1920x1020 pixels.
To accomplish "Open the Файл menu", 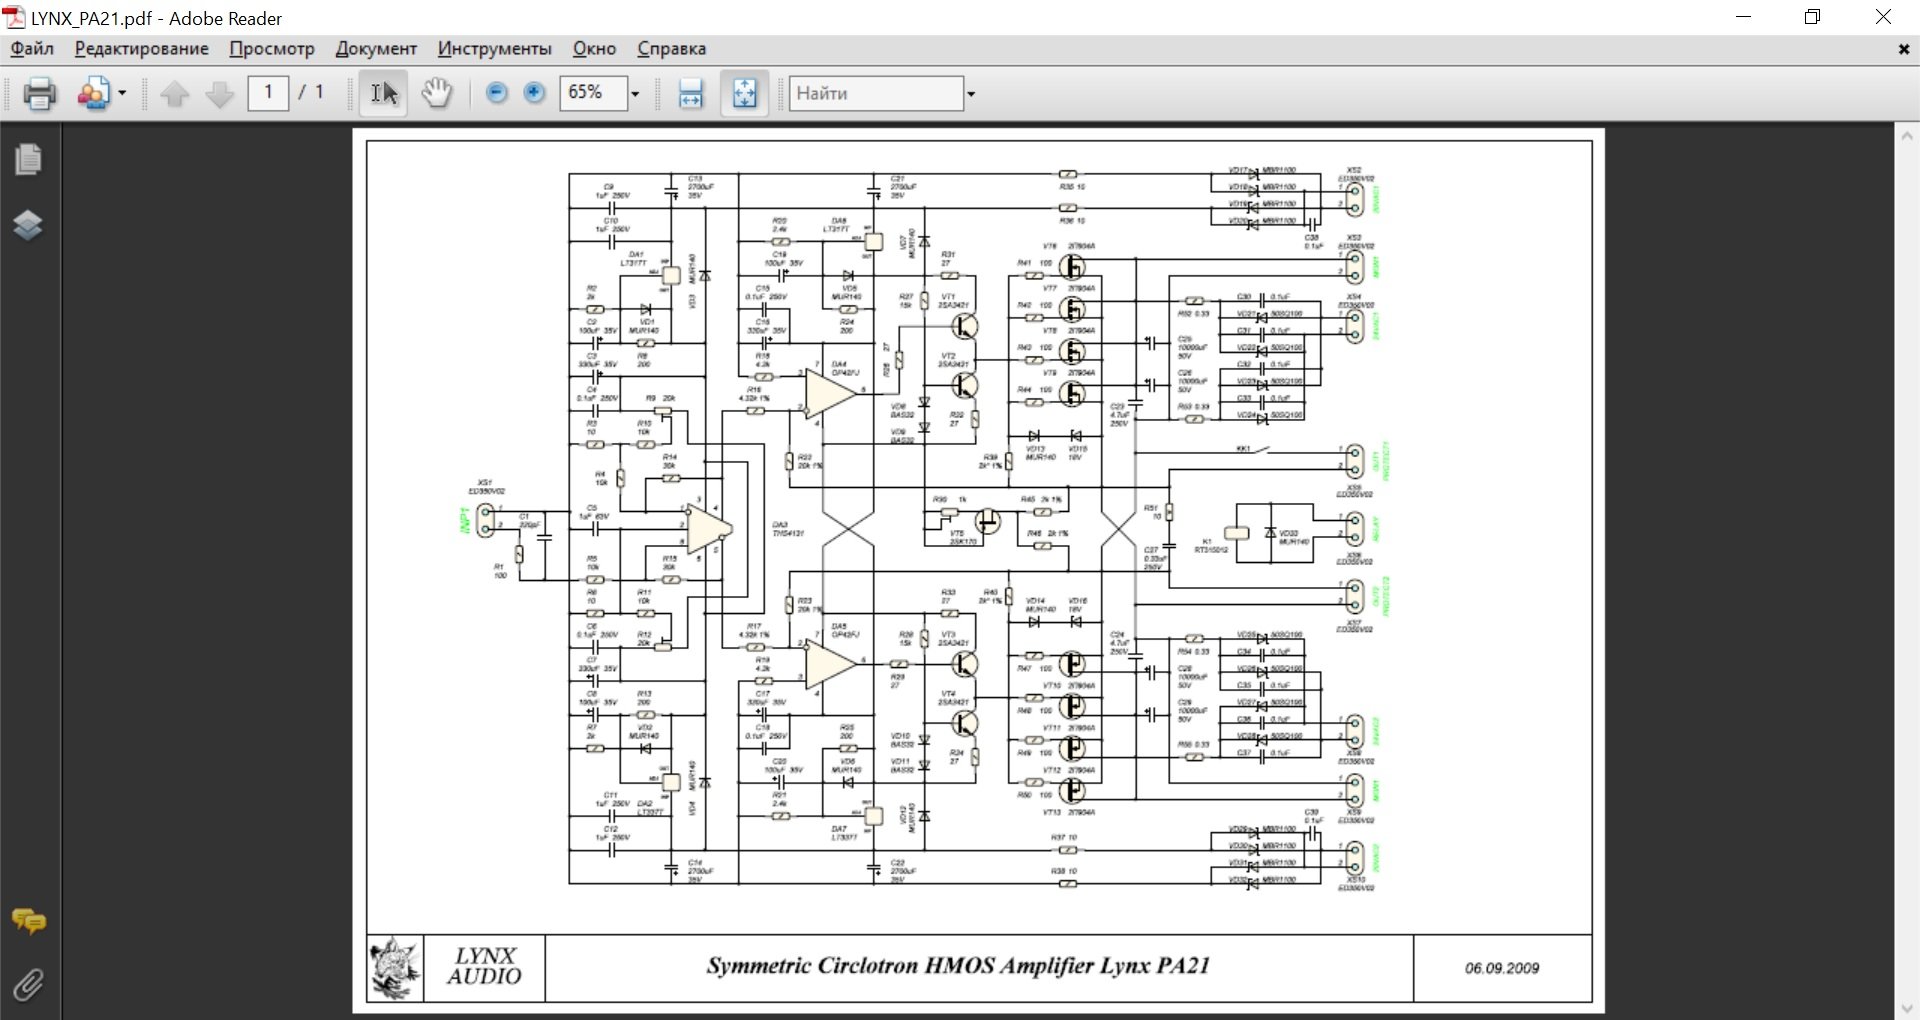I will coord(32,49).
